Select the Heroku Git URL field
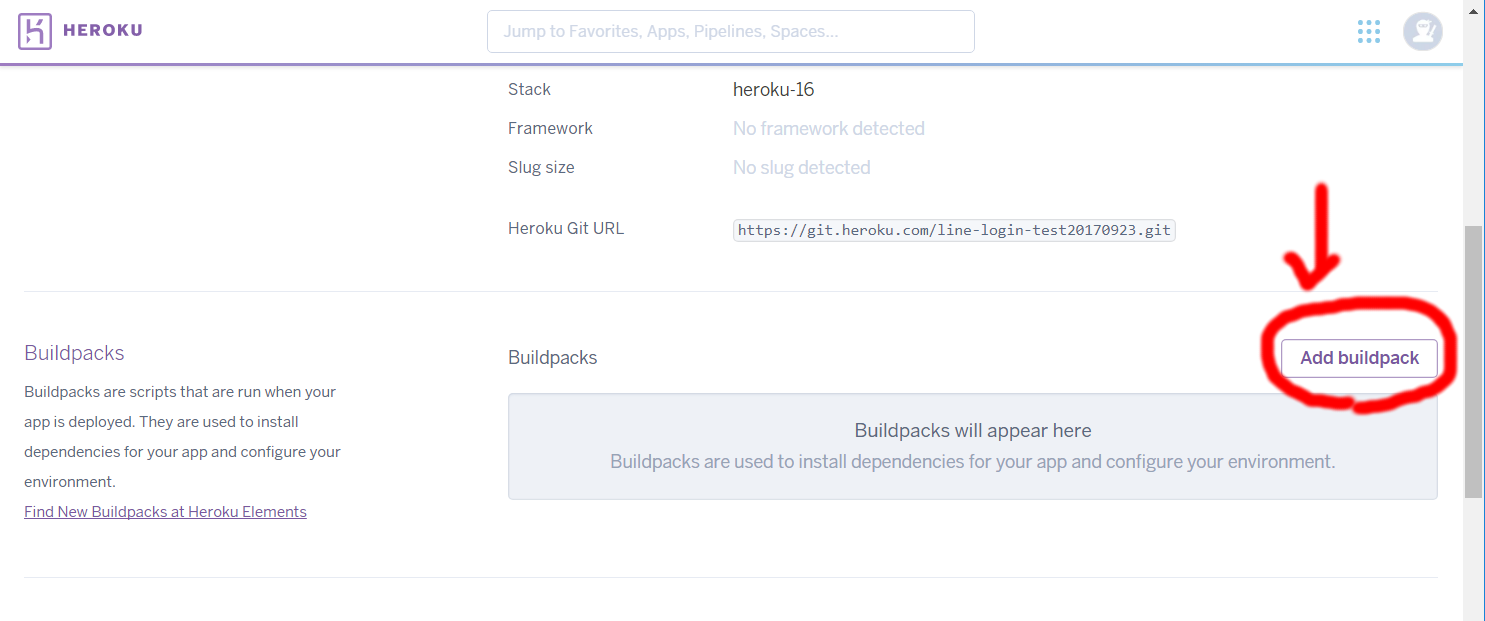This screenshot has height=621, width=1485. (954, 230)
